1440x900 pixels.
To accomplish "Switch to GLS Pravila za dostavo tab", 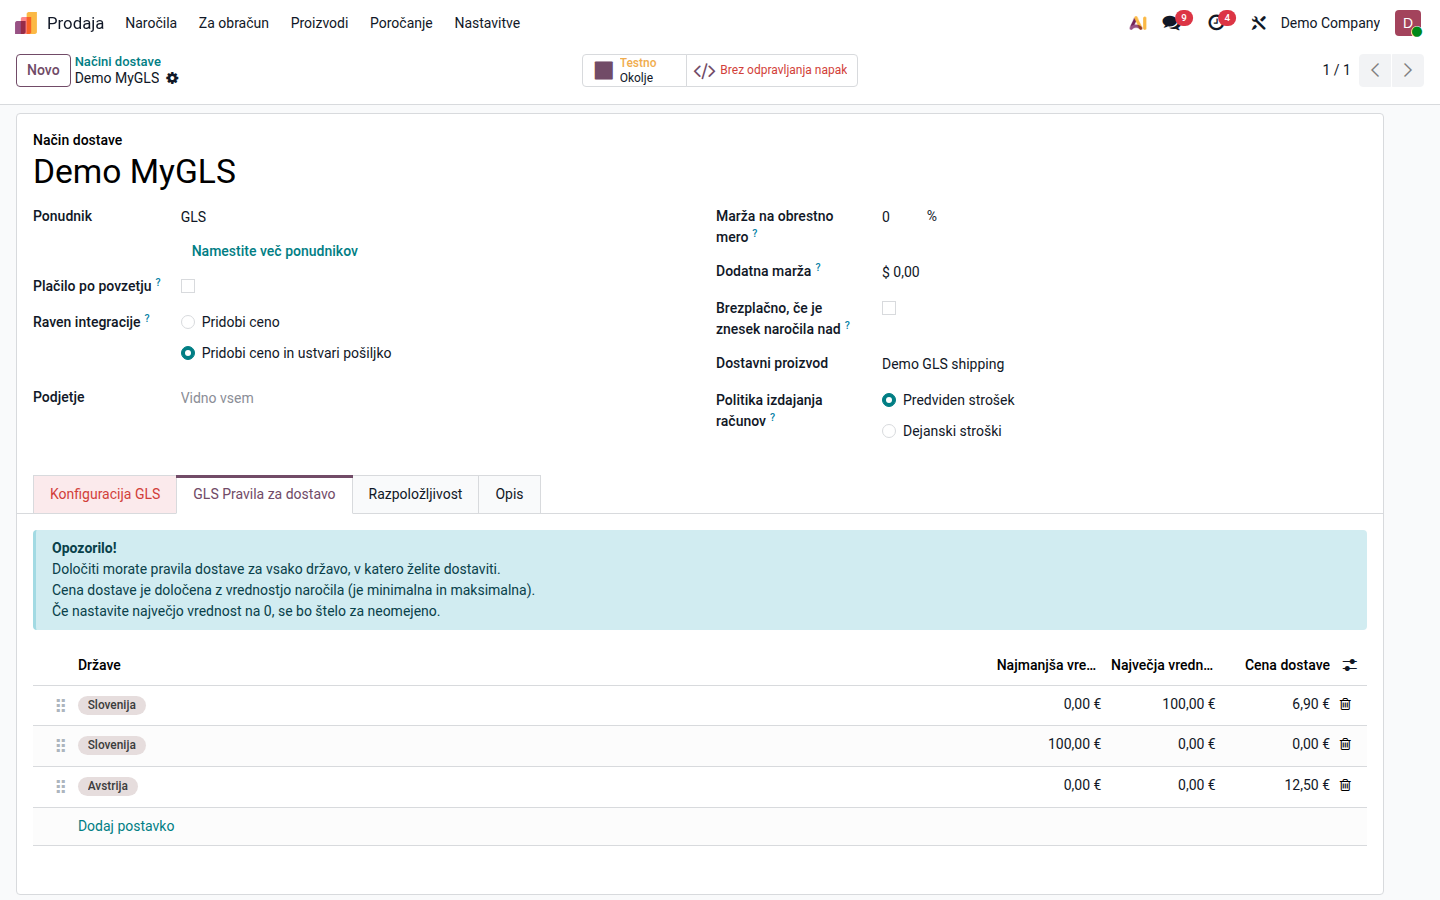I will coord(264,494).
